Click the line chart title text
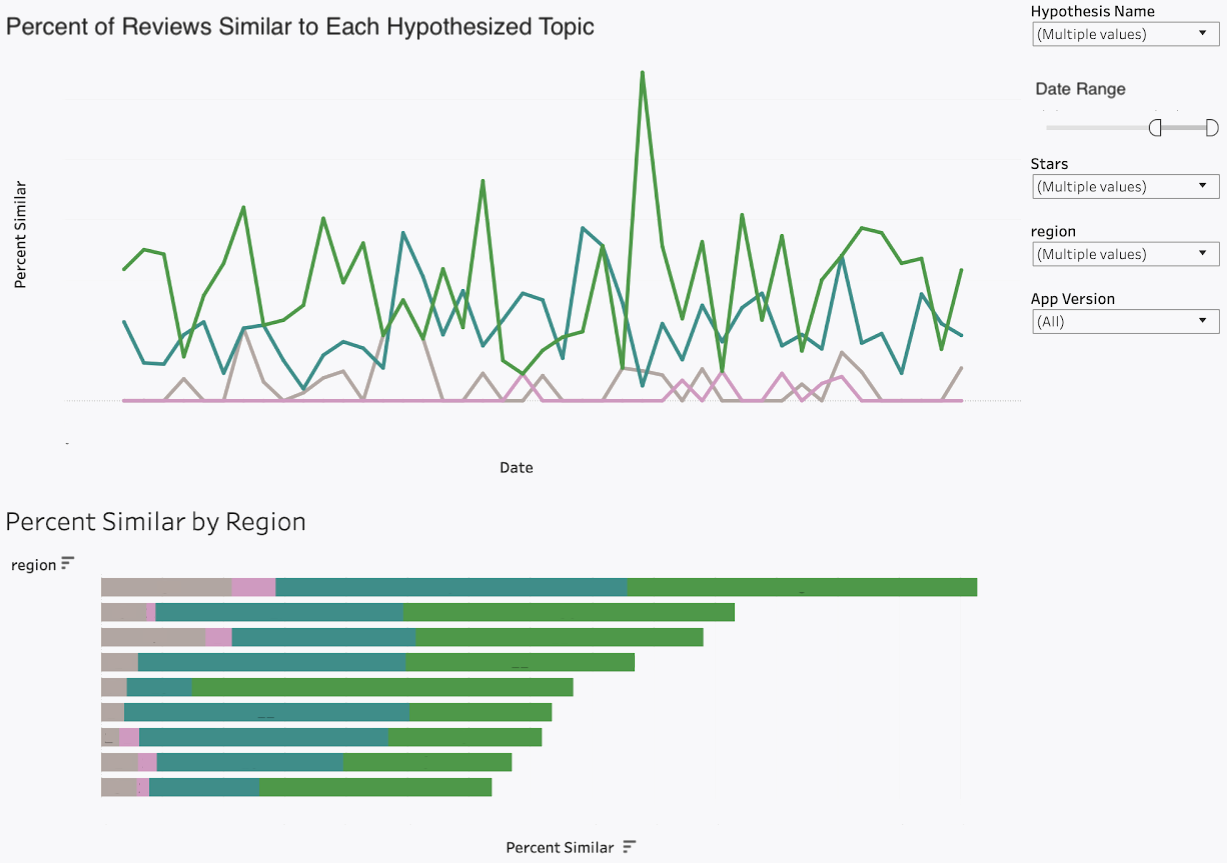Screen dimensions: 1227x863 (300, 27)
